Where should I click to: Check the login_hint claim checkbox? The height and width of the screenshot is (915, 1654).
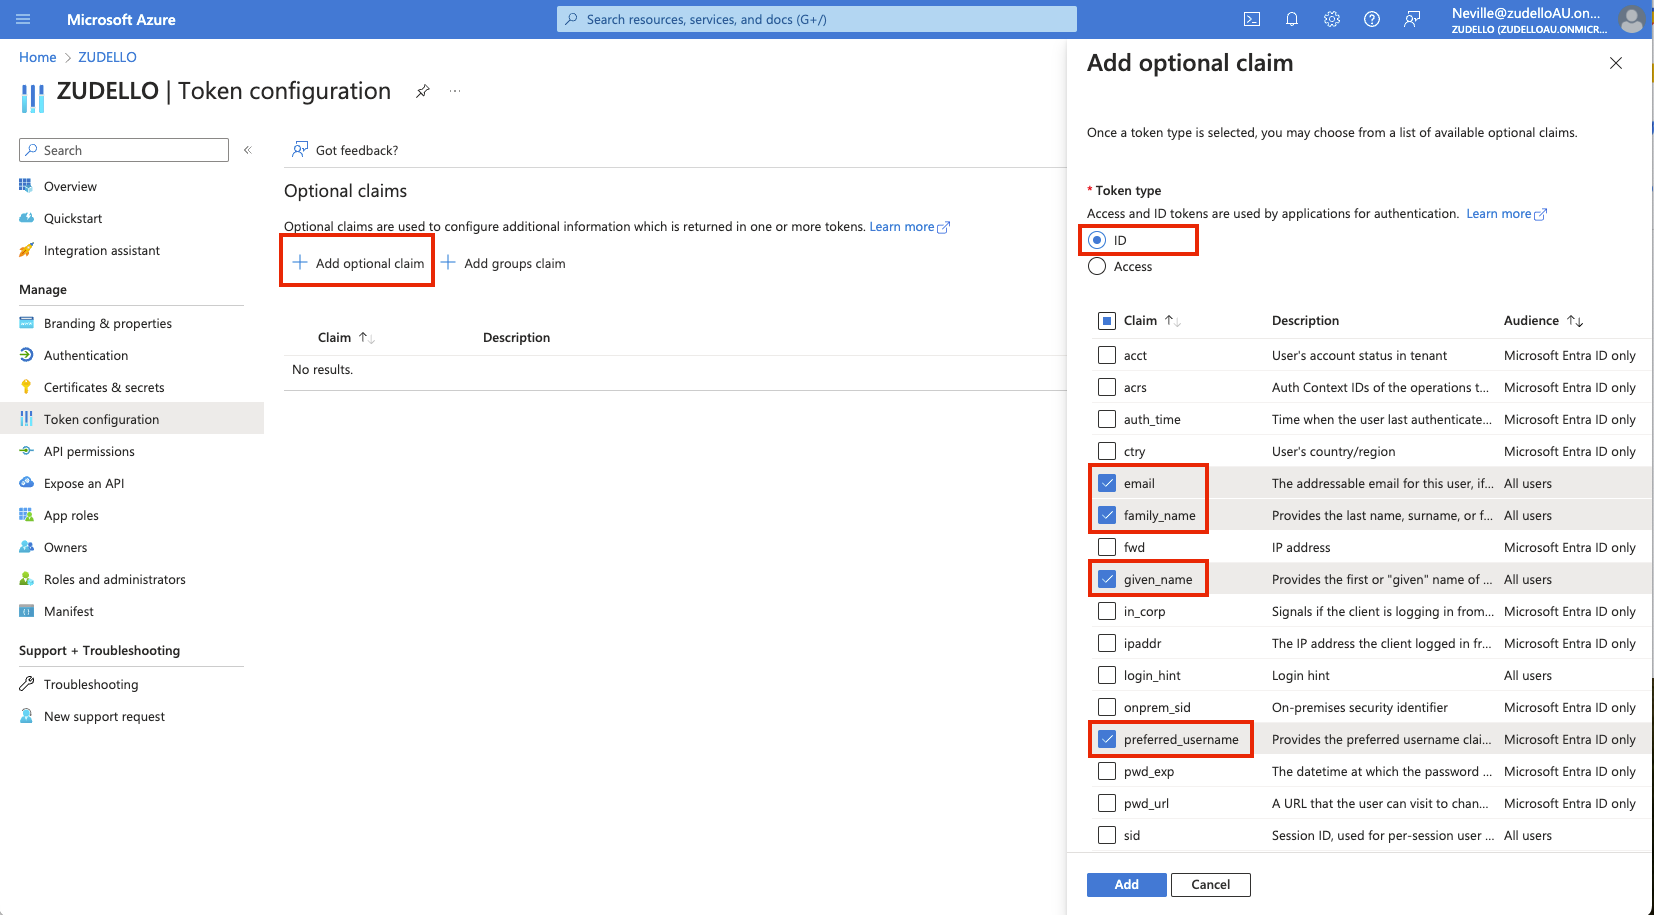[1107, 675]
